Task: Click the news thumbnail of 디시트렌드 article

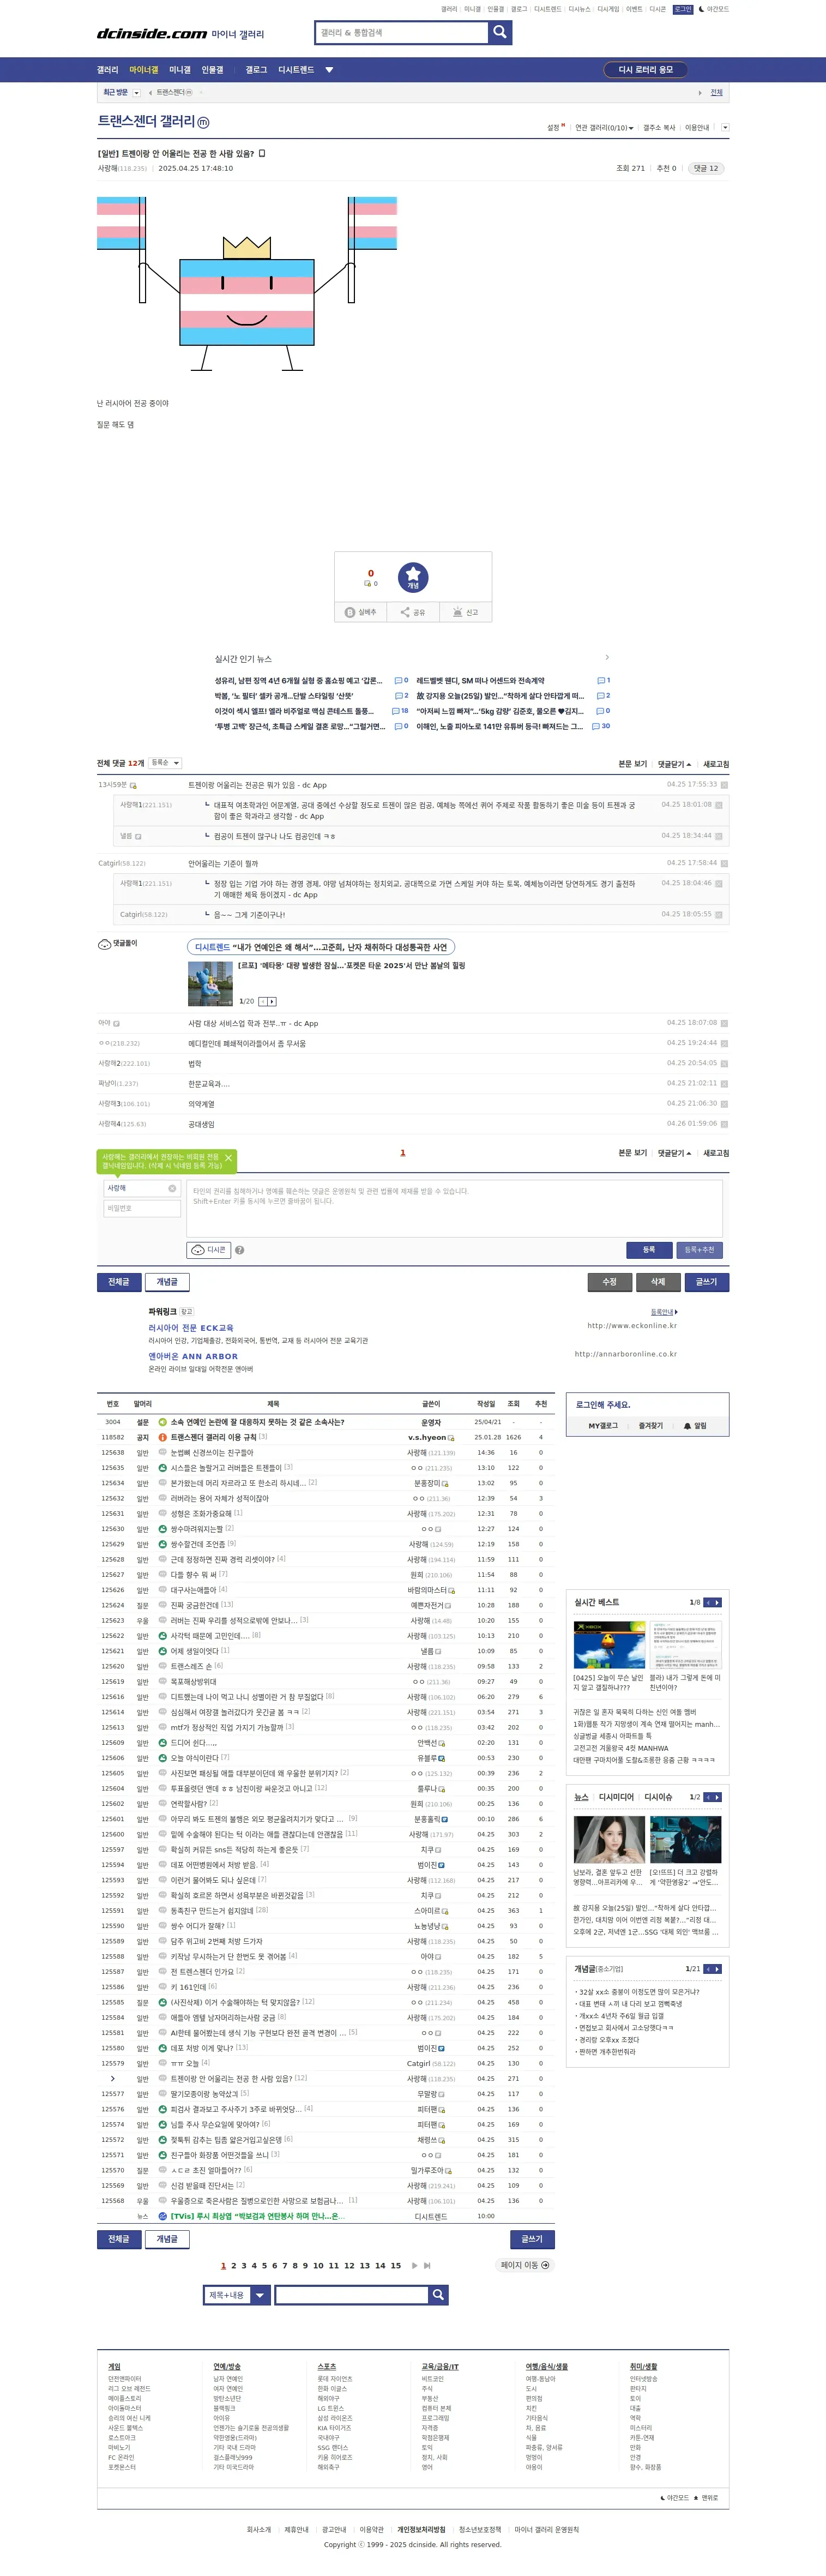Action: click(x=210, y=983)
